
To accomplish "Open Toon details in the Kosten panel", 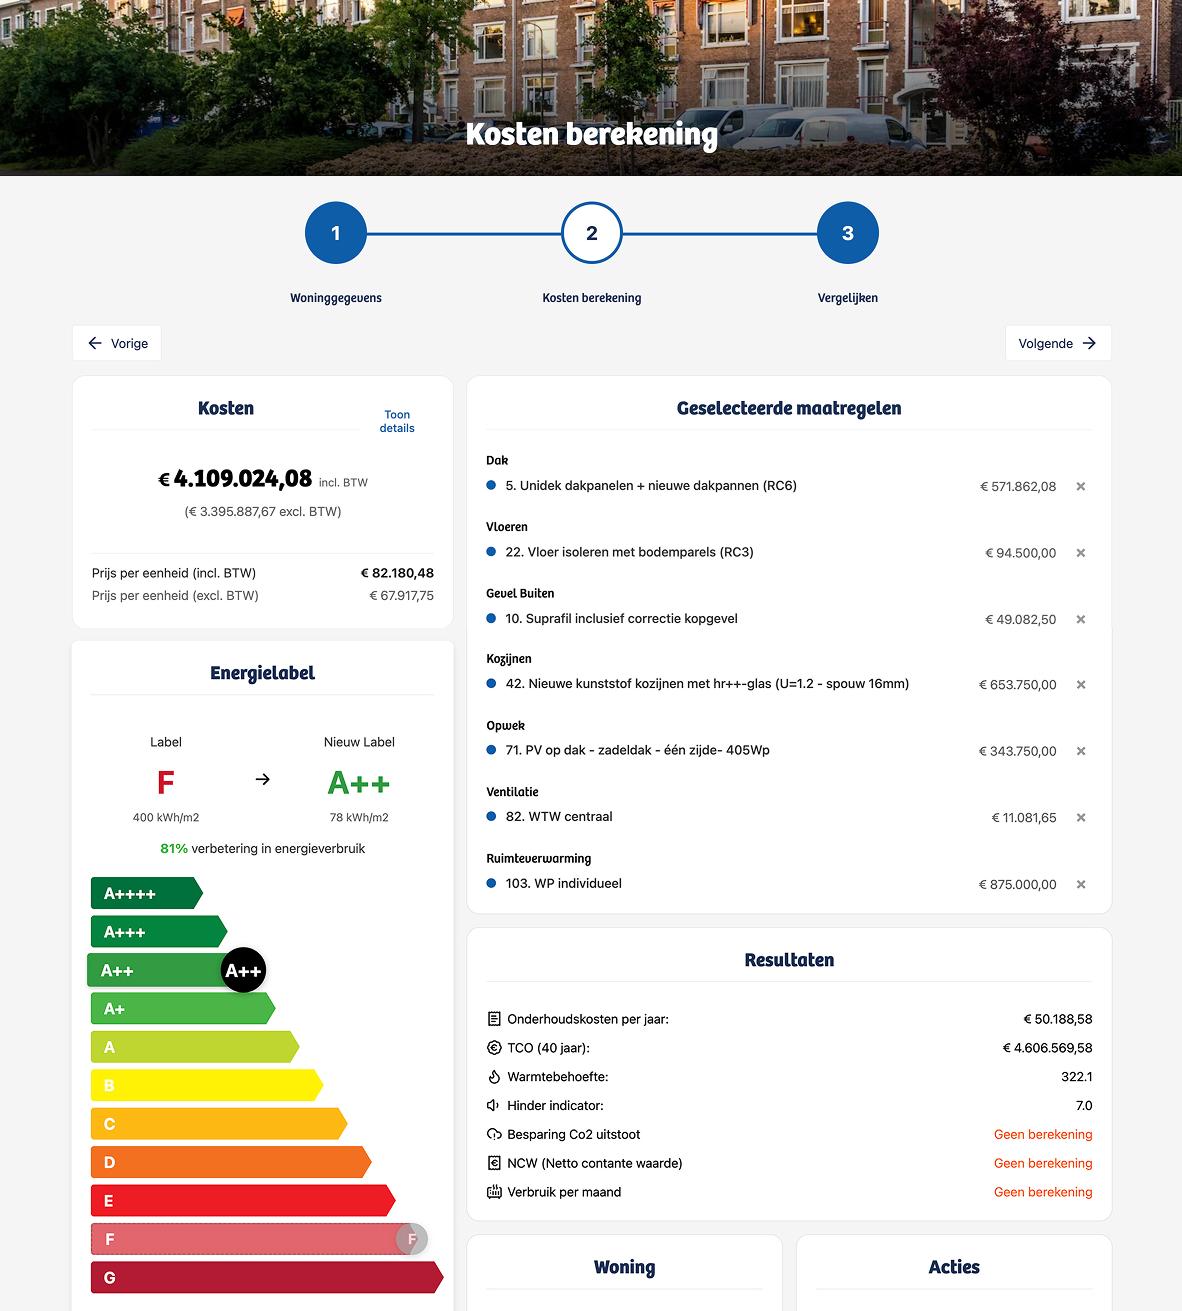I will (x=397, y=420).
